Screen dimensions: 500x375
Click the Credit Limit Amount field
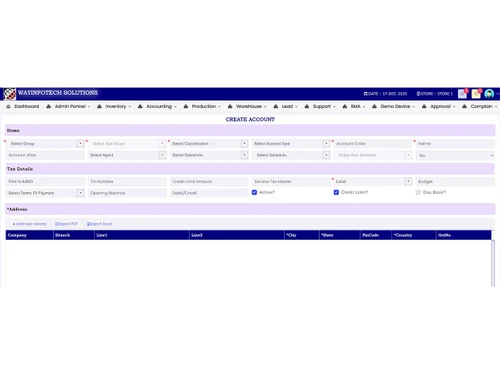click(x=209, y=181)
